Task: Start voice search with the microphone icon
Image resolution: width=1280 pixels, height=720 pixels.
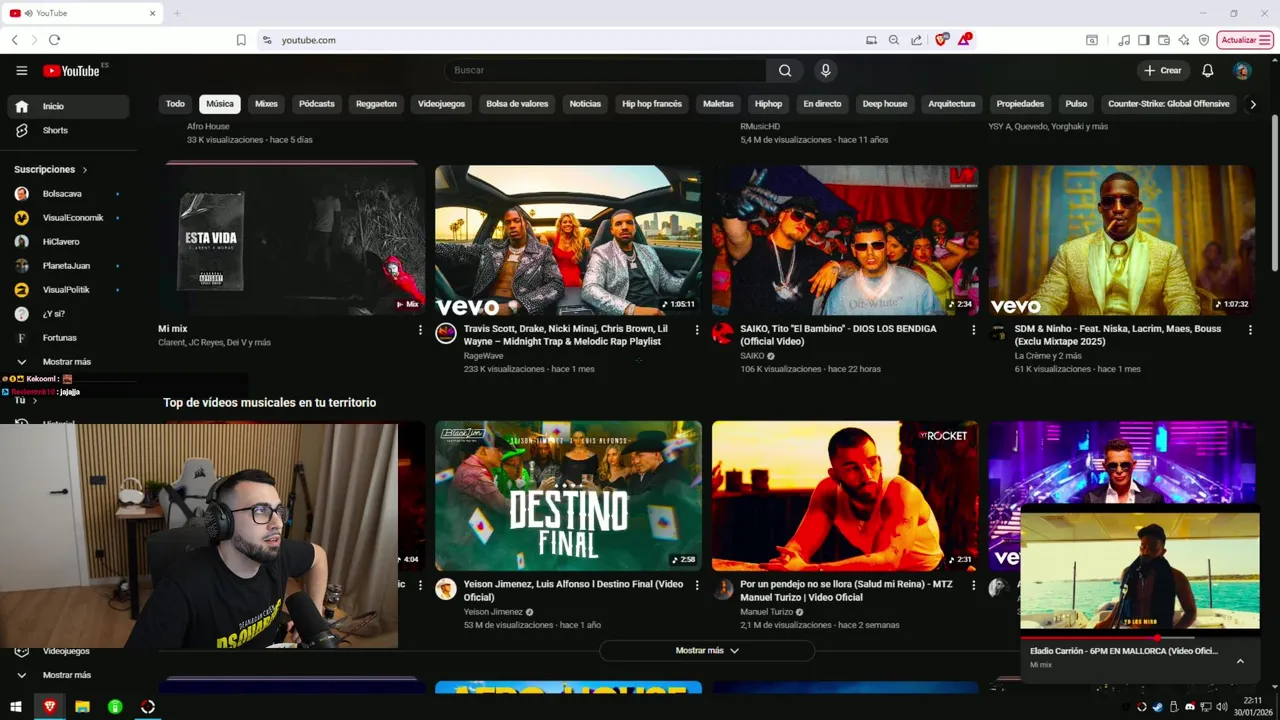Action: (825, 70)
